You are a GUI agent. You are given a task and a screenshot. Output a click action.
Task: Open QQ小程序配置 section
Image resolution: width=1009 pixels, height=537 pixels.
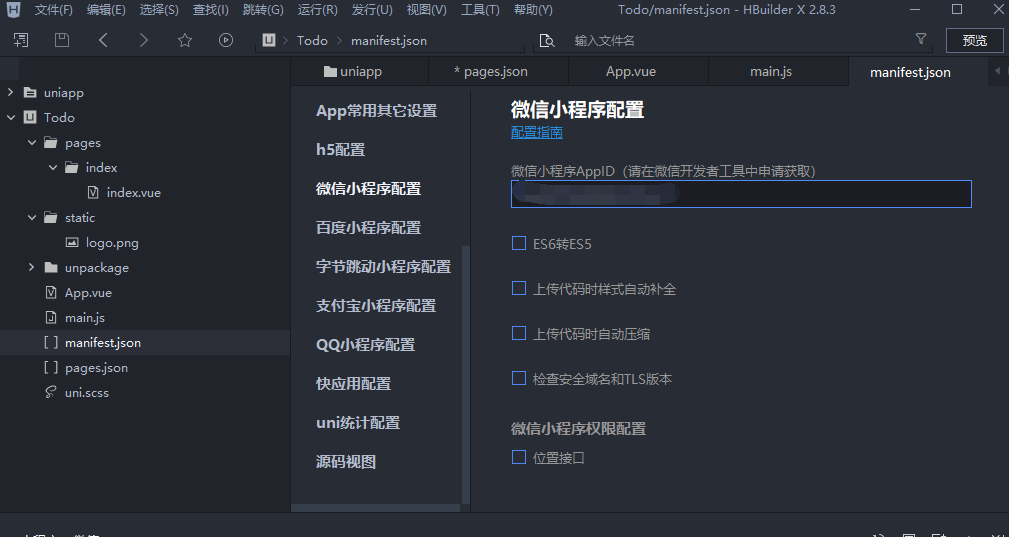coord(366,345)
